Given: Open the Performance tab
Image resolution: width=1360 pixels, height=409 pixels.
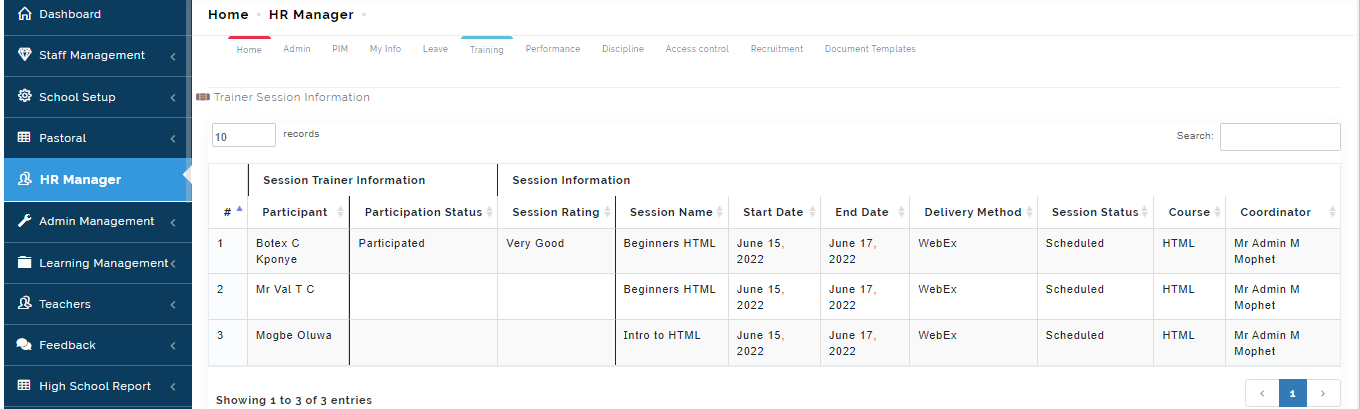Looking at the screenshot, I should point(553,49).
